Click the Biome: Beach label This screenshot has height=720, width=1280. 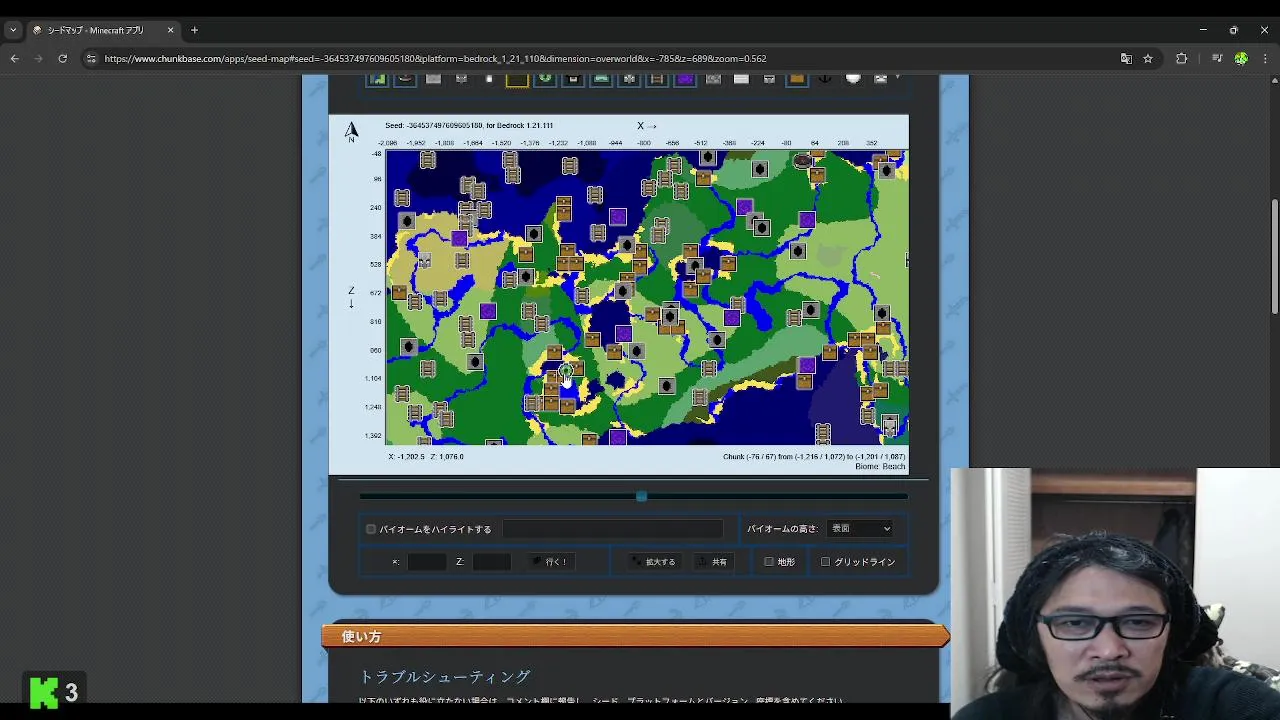880,467
